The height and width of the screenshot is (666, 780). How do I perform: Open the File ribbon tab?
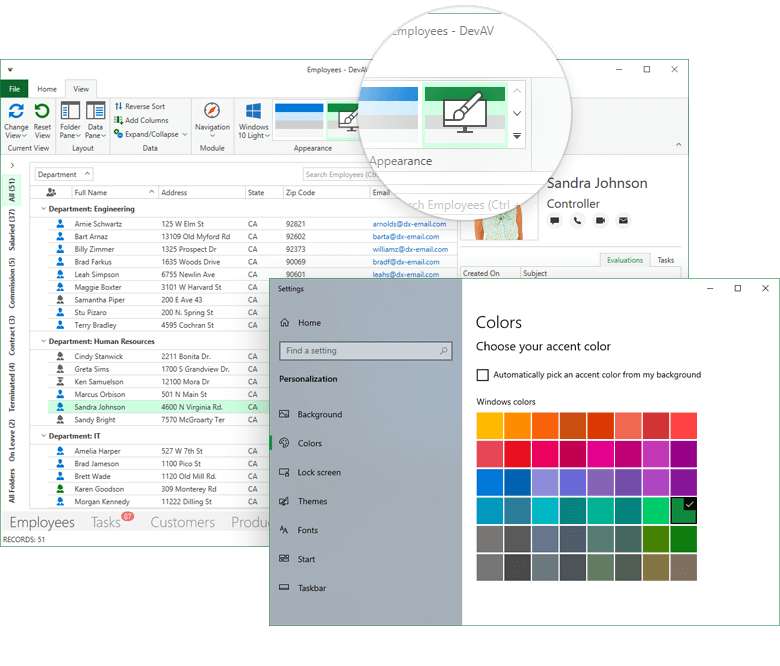pyautogui.click(x=14, y=89)
